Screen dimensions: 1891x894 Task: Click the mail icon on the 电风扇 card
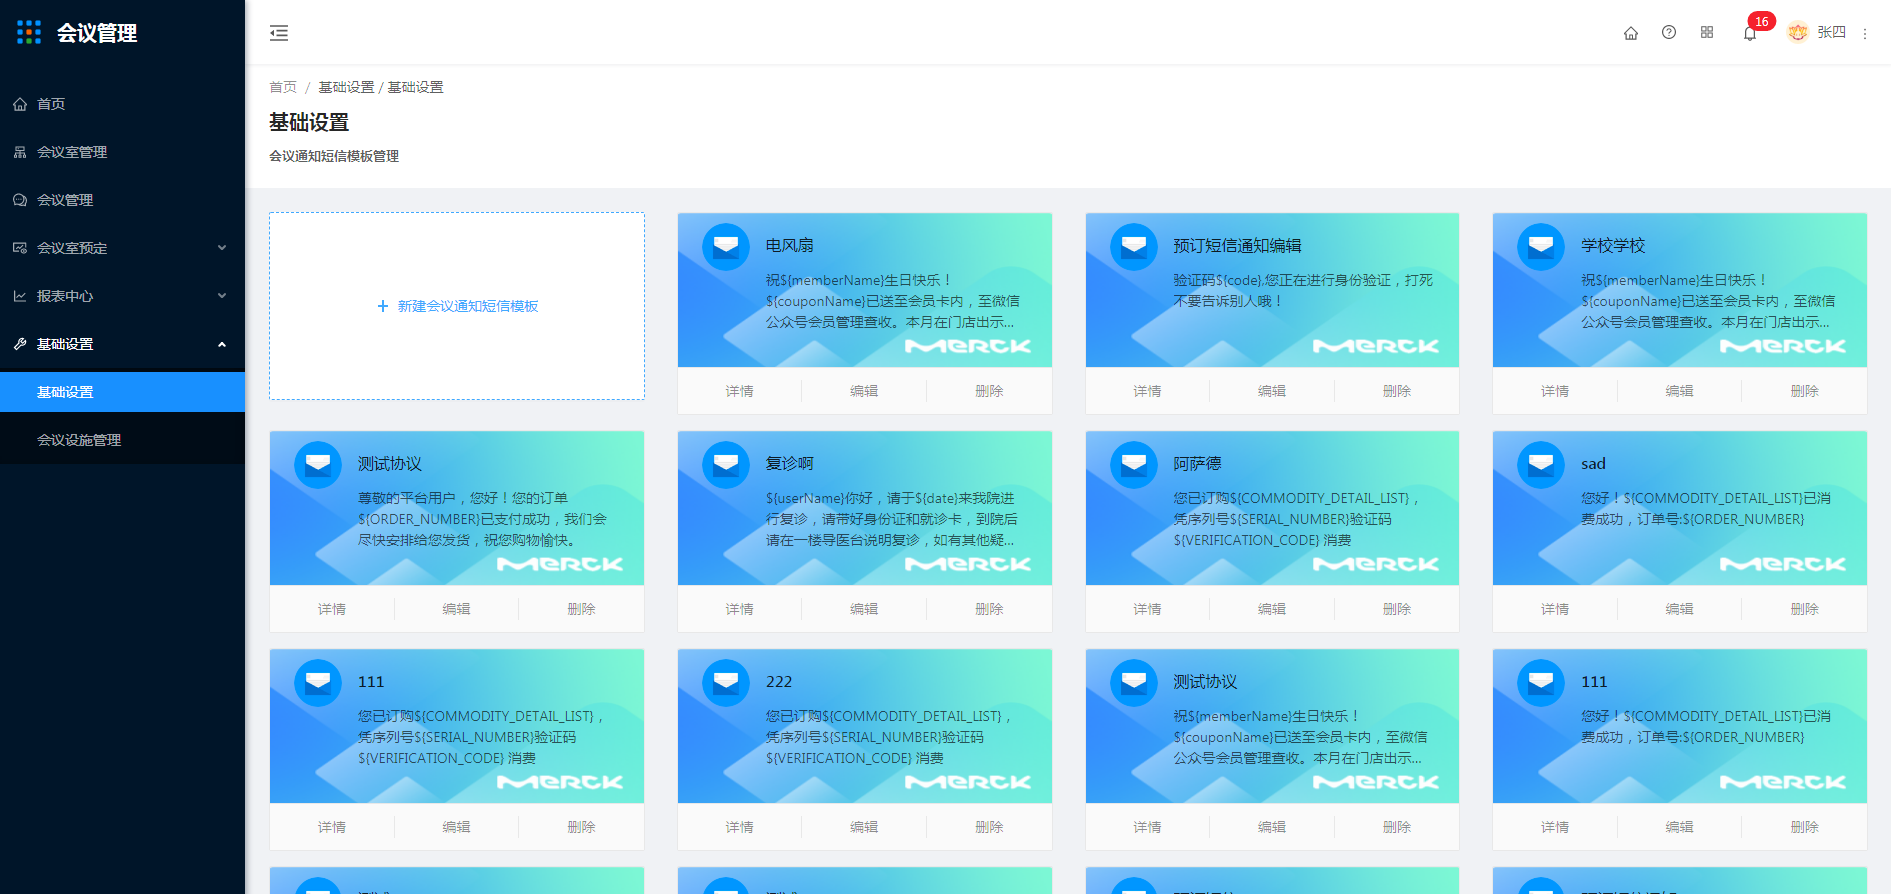click(726, 246)
